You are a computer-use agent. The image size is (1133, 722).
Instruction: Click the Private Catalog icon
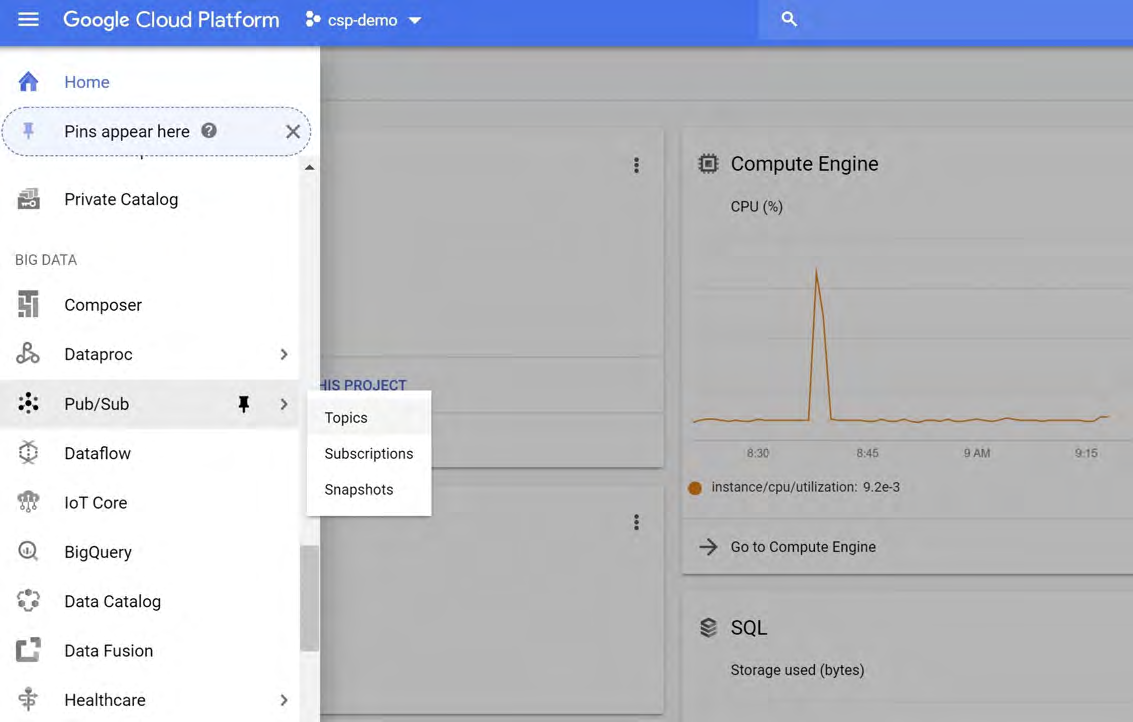coord(28,199)
